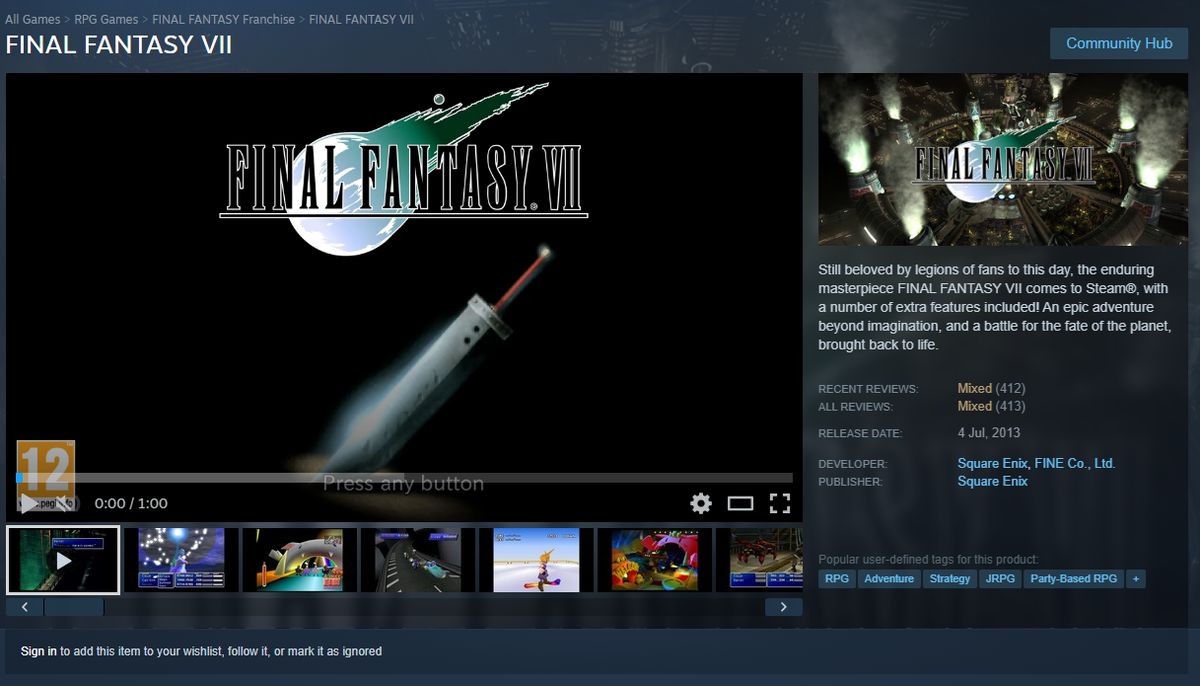Select the RPG tag
1200x686 pixels.
[837, 578]
